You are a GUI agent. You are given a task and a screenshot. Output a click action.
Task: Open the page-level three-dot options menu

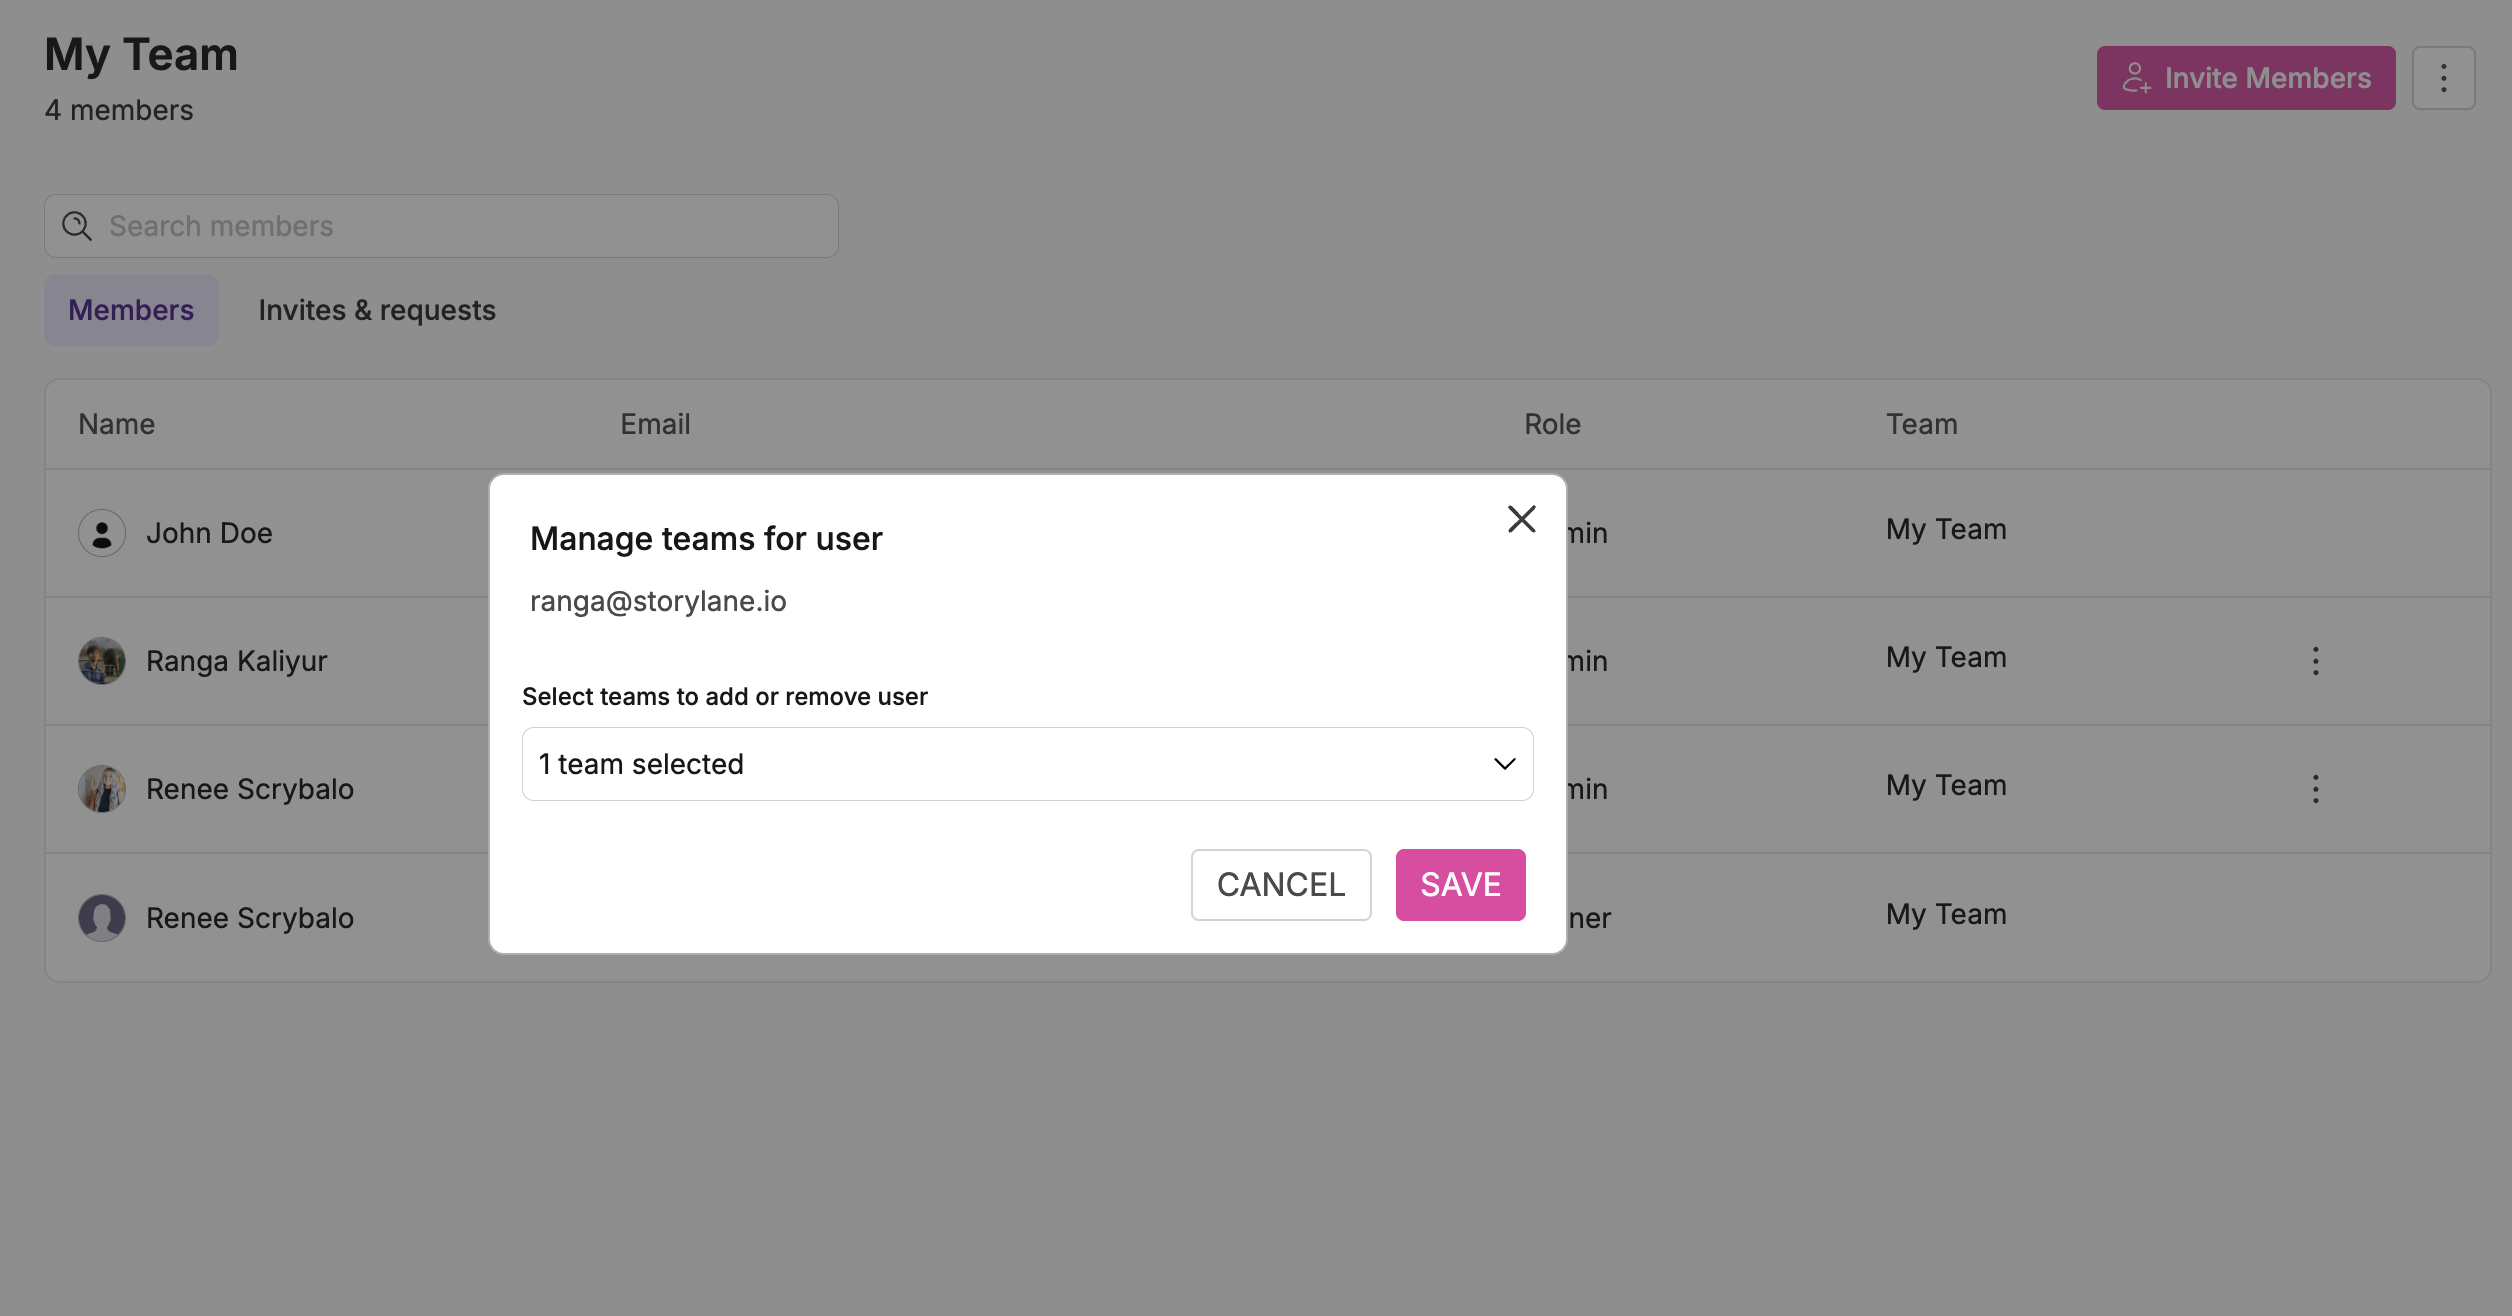tap(2443, 78)
